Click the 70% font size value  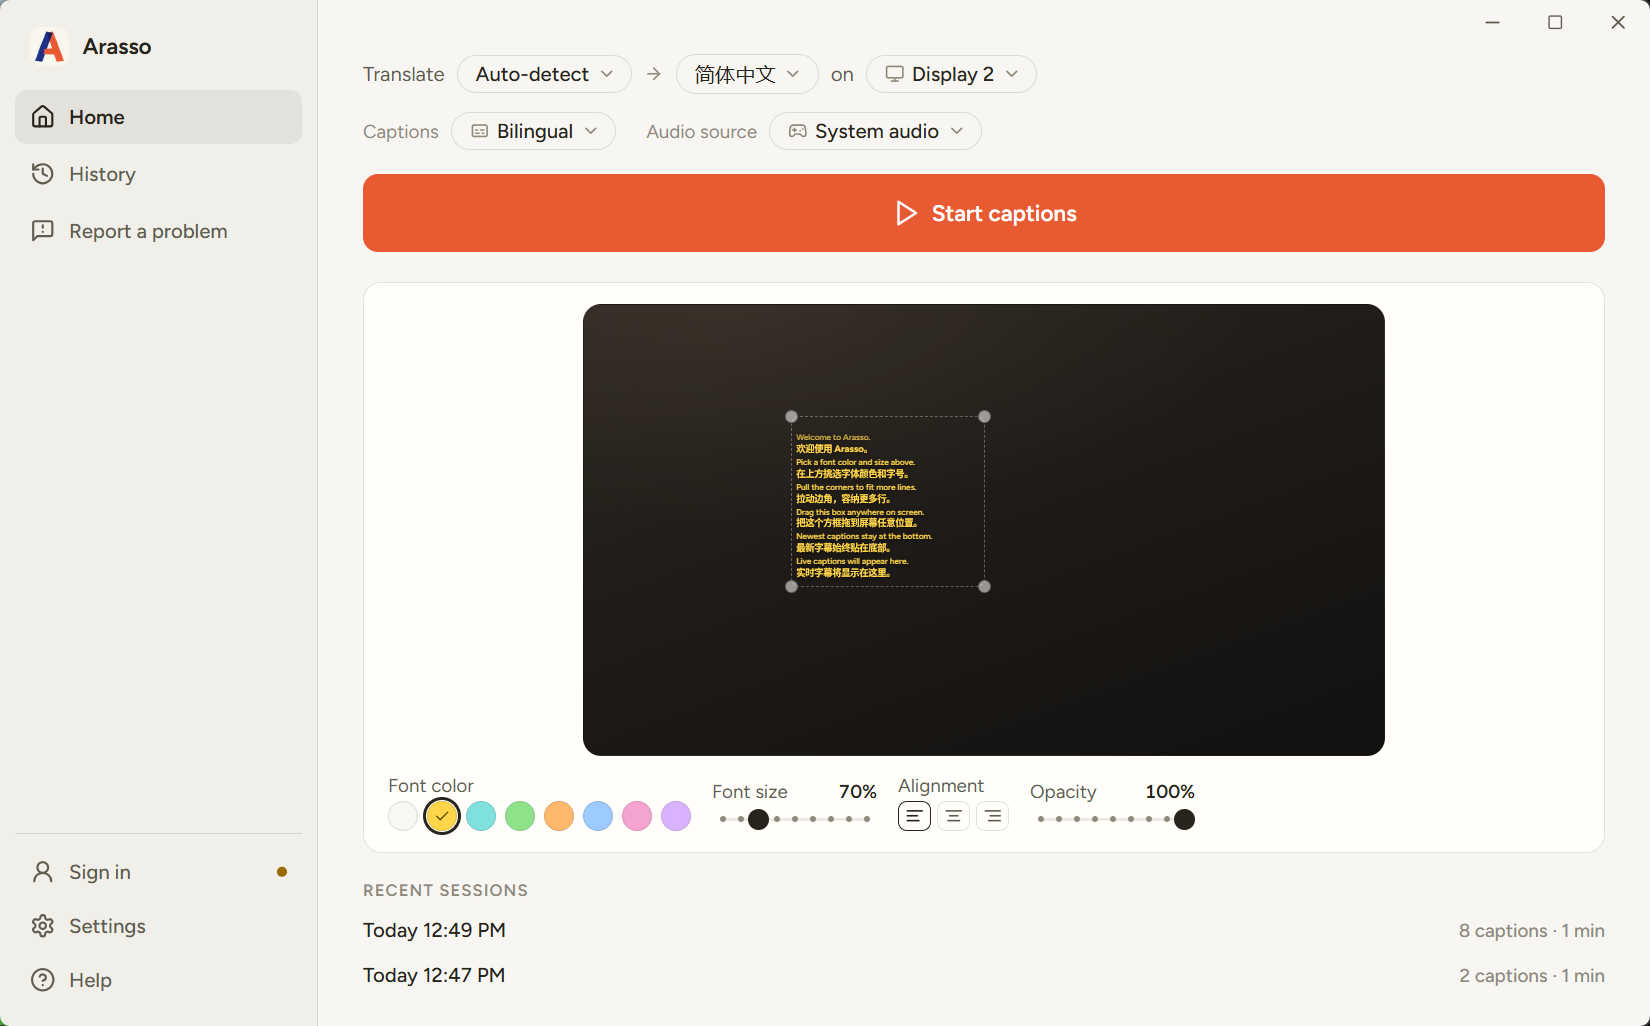coord(858,791)
